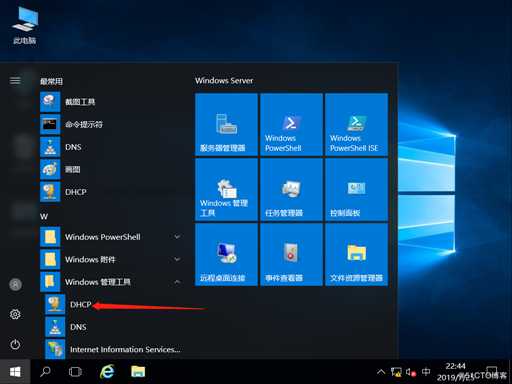
Task: Click the 最常用 section header
Action: (x=51, y=81)
